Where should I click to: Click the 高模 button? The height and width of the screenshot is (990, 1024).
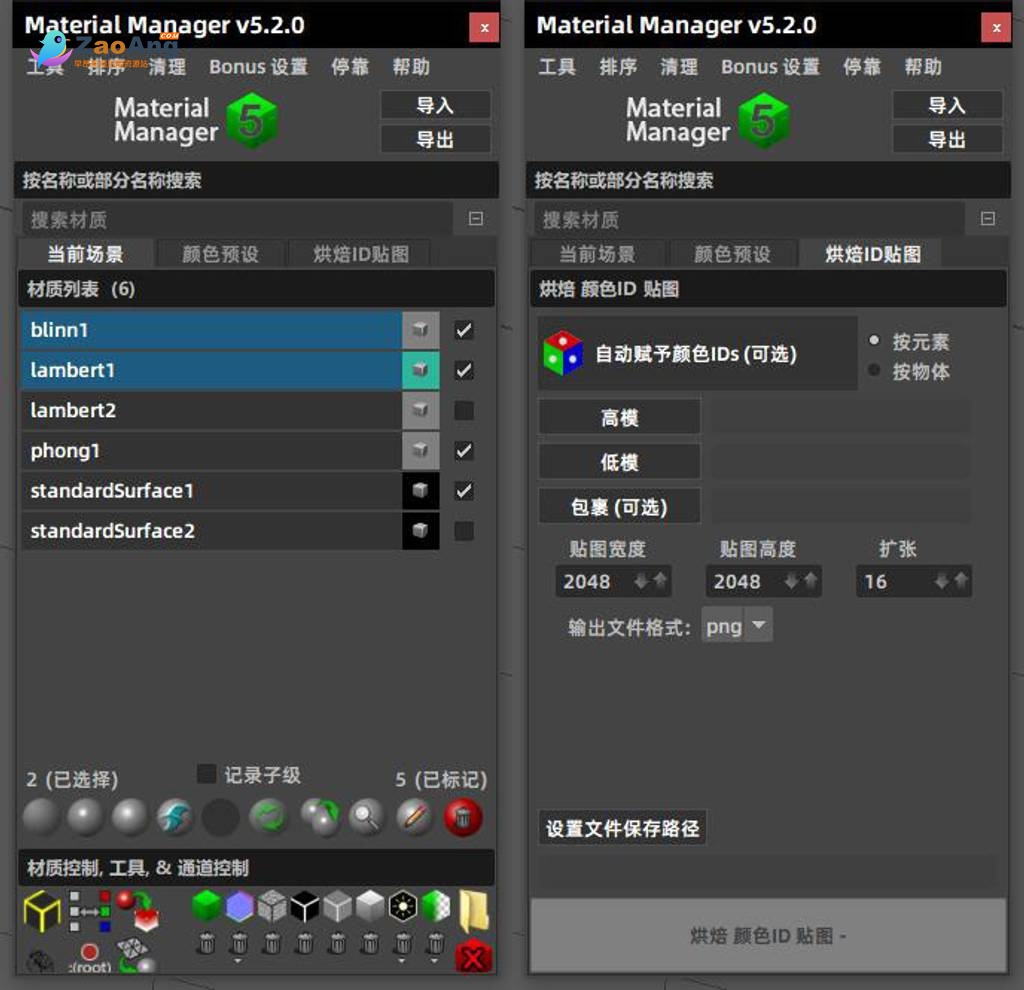click(619, 417)
